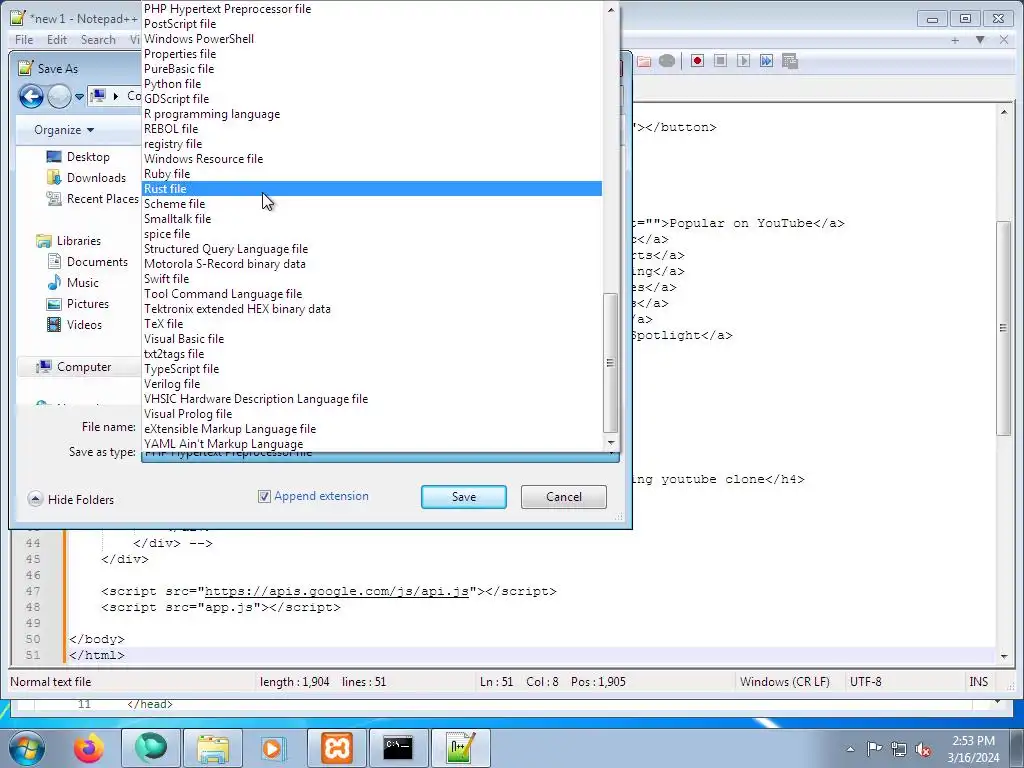Click the Save button

pyautogui.click(x=464, y=497)
